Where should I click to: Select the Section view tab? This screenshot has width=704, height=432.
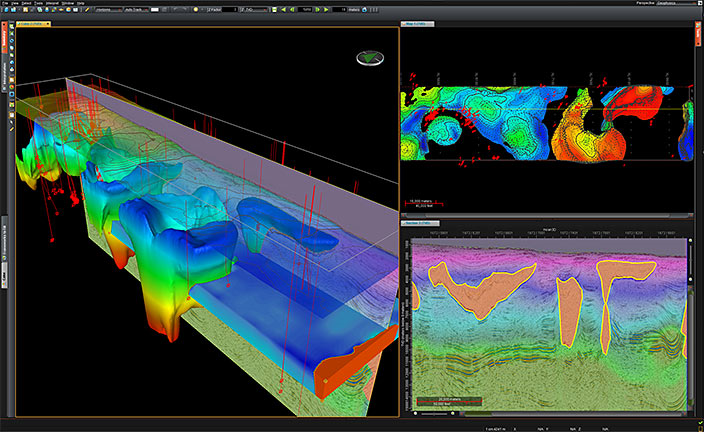coord(416,222)
